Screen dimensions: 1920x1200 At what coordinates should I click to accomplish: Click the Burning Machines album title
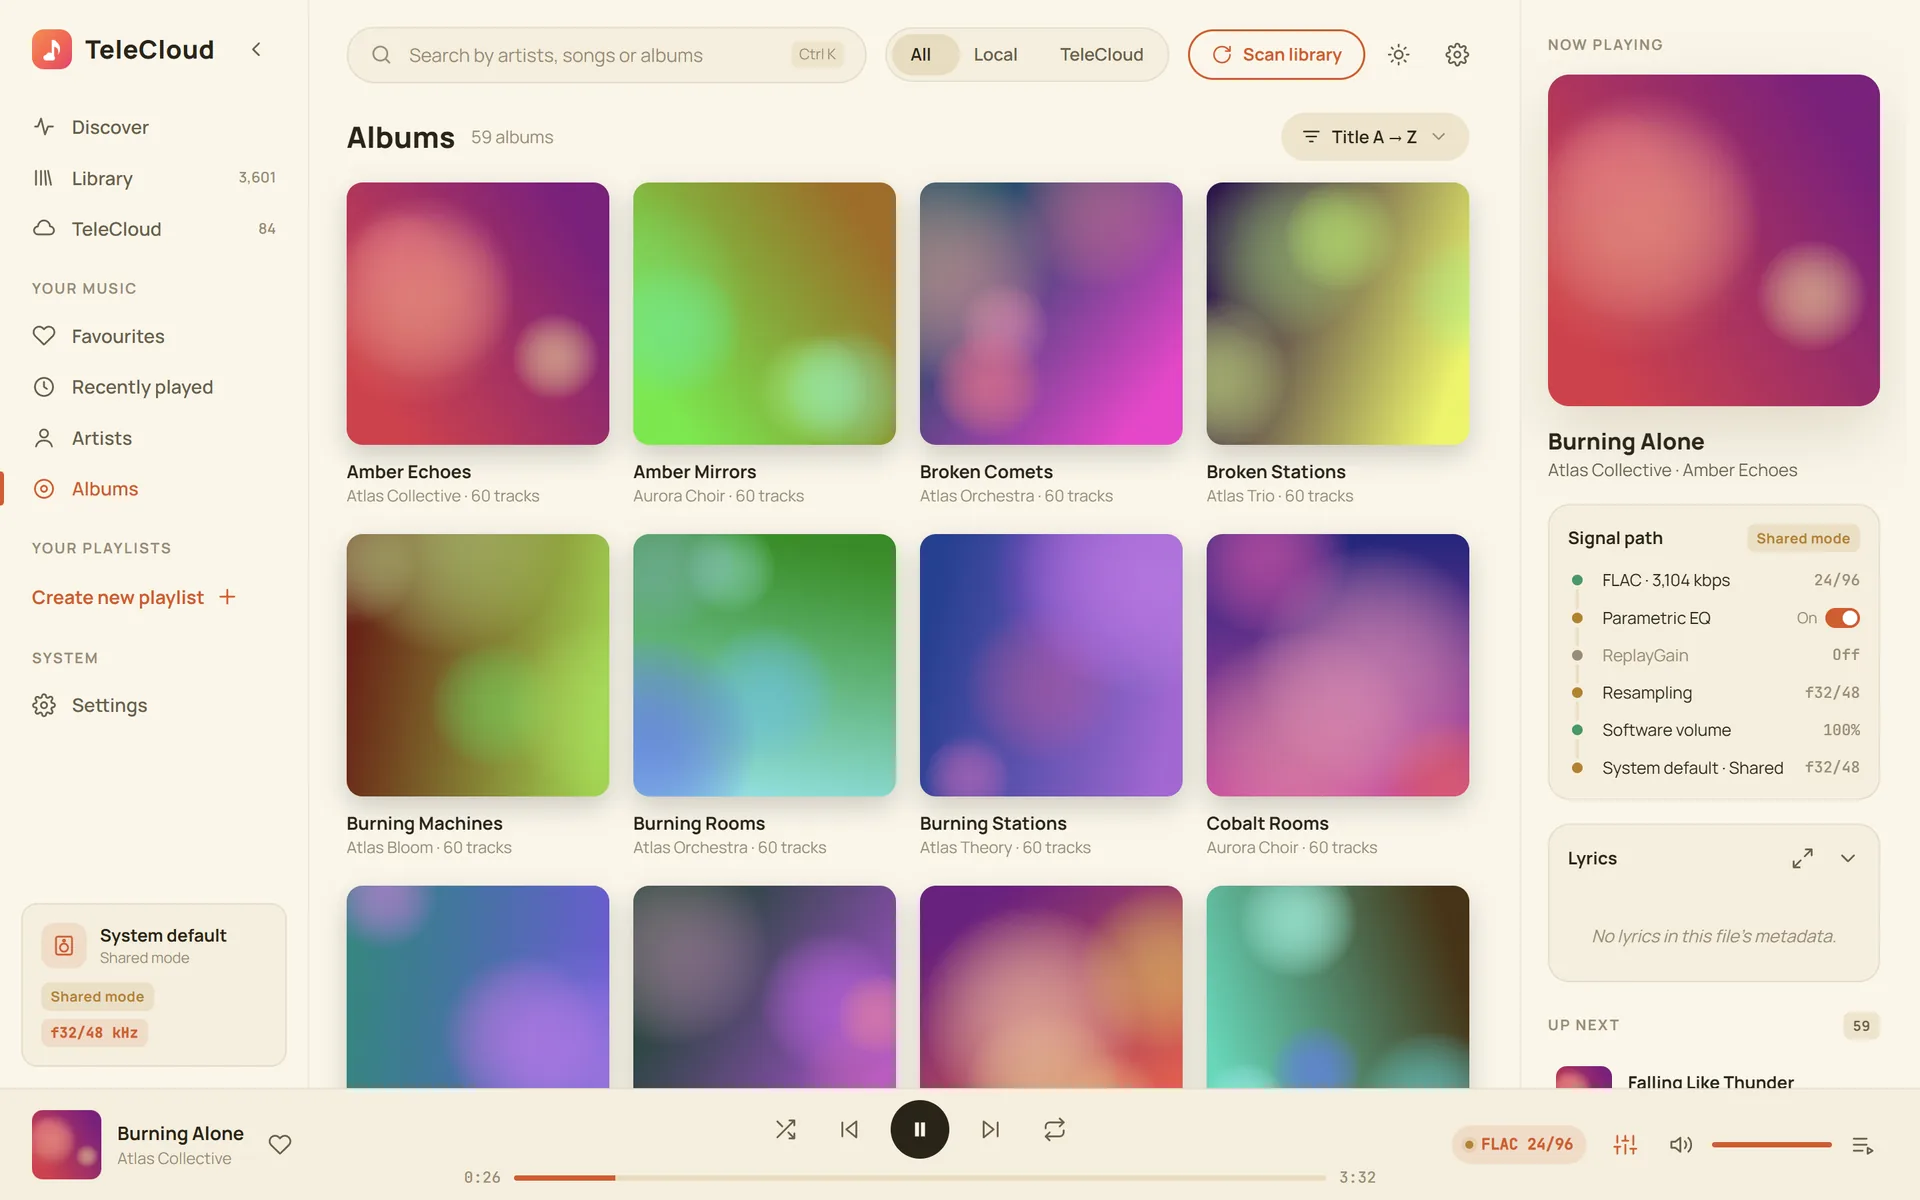(424, 823)
